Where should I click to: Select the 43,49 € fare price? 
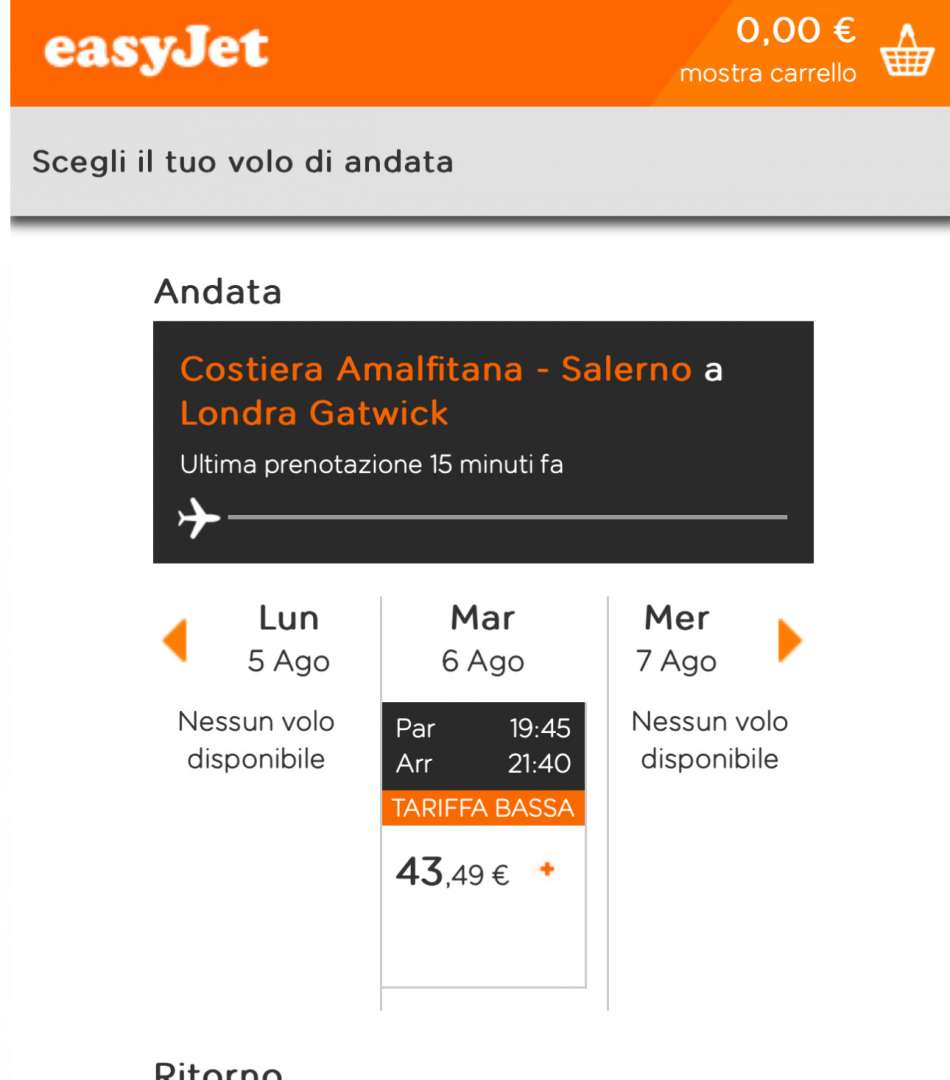click(452, 873)
